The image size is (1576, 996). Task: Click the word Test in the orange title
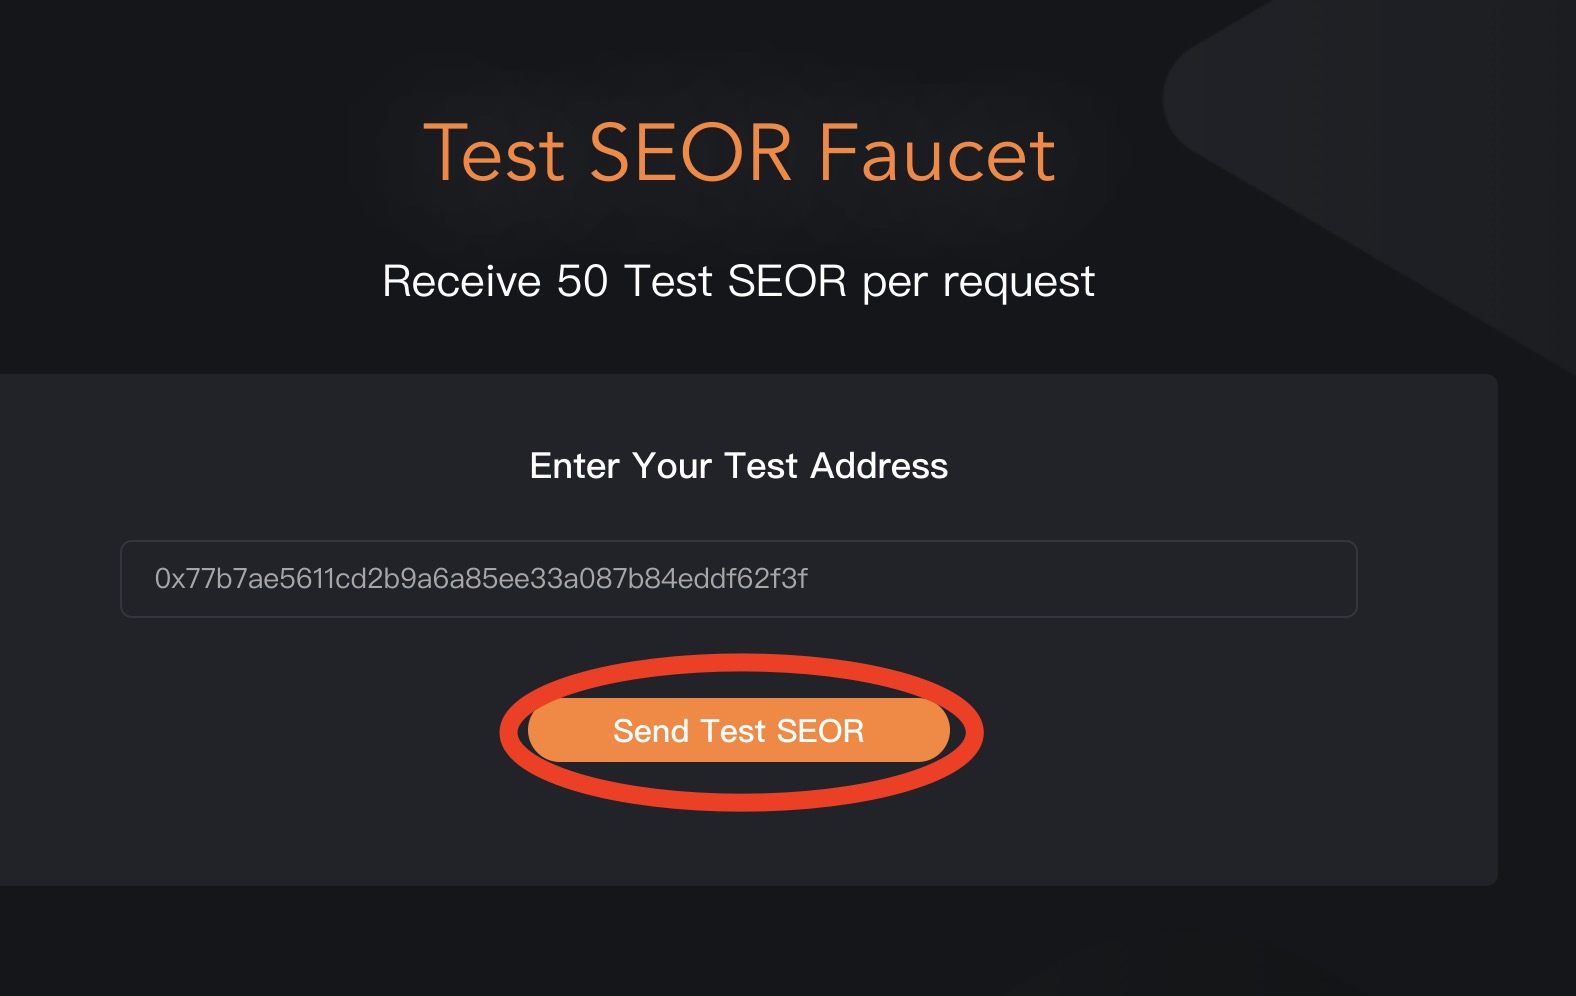click(x=495, y=153)
